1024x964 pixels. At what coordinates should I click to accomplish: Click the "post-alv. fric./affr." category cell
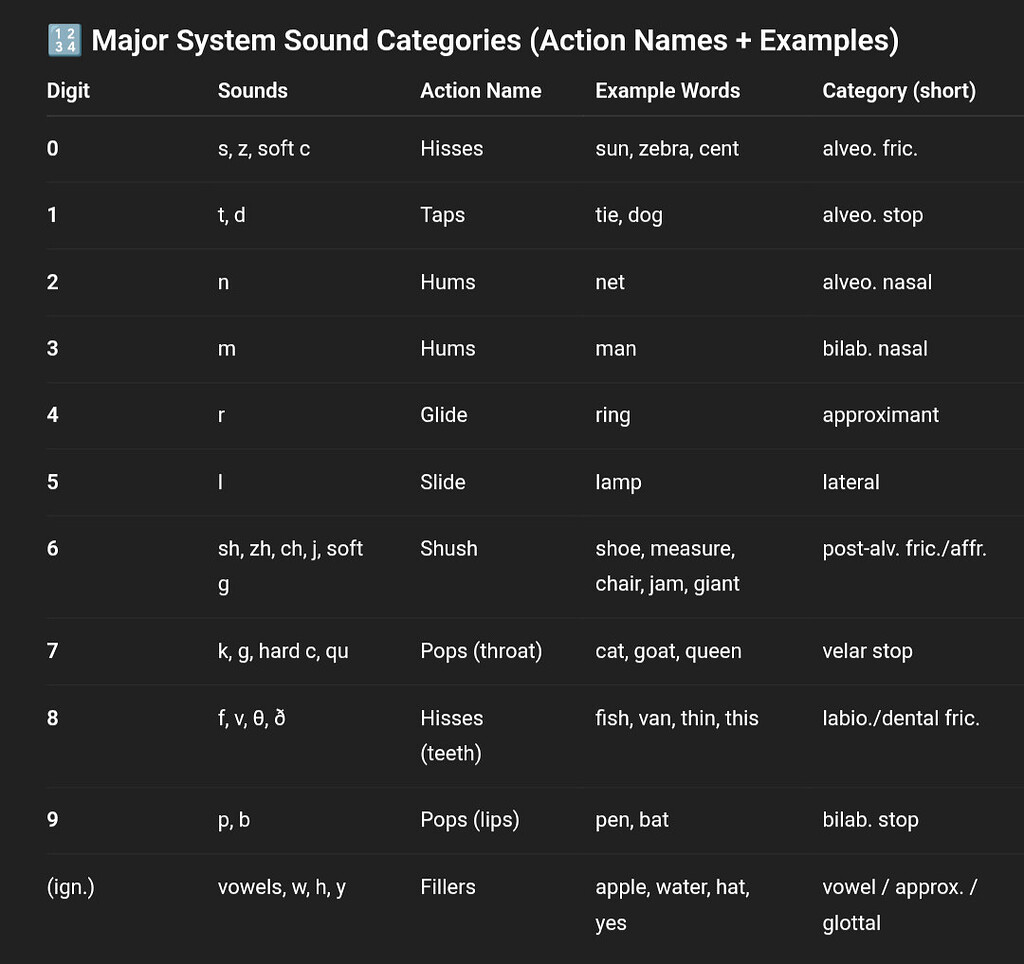click(904, 549)
